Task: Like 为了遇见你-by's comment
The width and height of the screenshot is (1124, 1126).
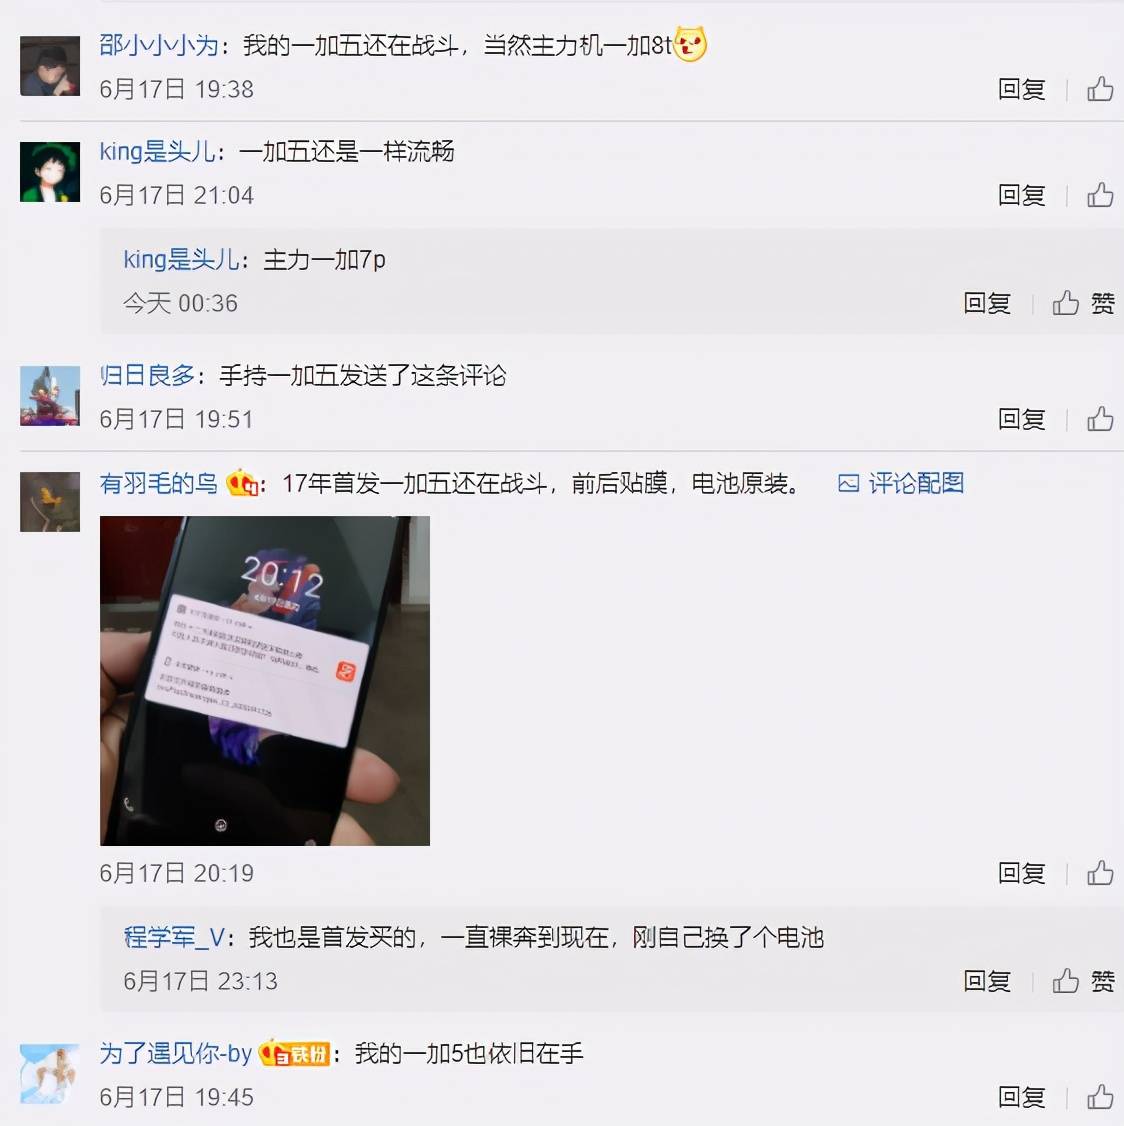Action: (1100, 1097)
